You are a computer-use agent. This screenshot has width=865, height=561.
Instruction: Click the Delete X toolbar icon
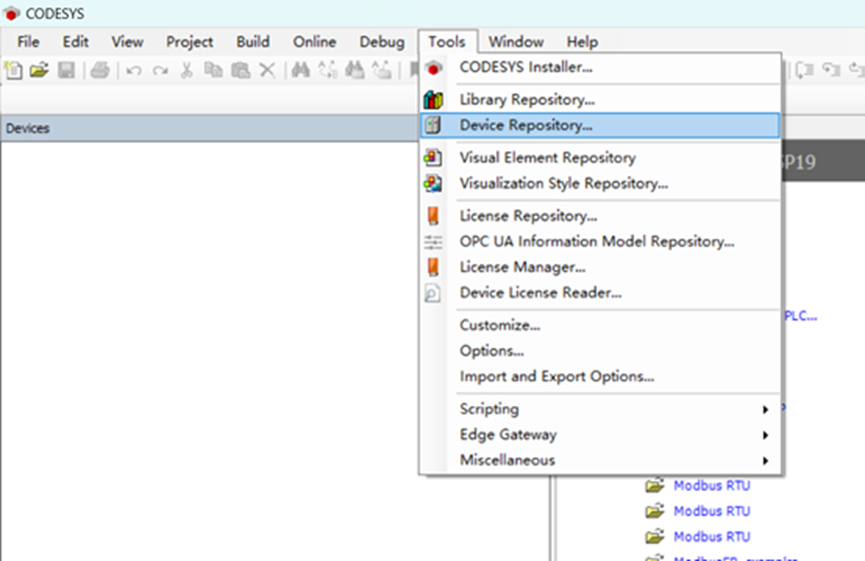pyautogui.click(x=267, y=70)
